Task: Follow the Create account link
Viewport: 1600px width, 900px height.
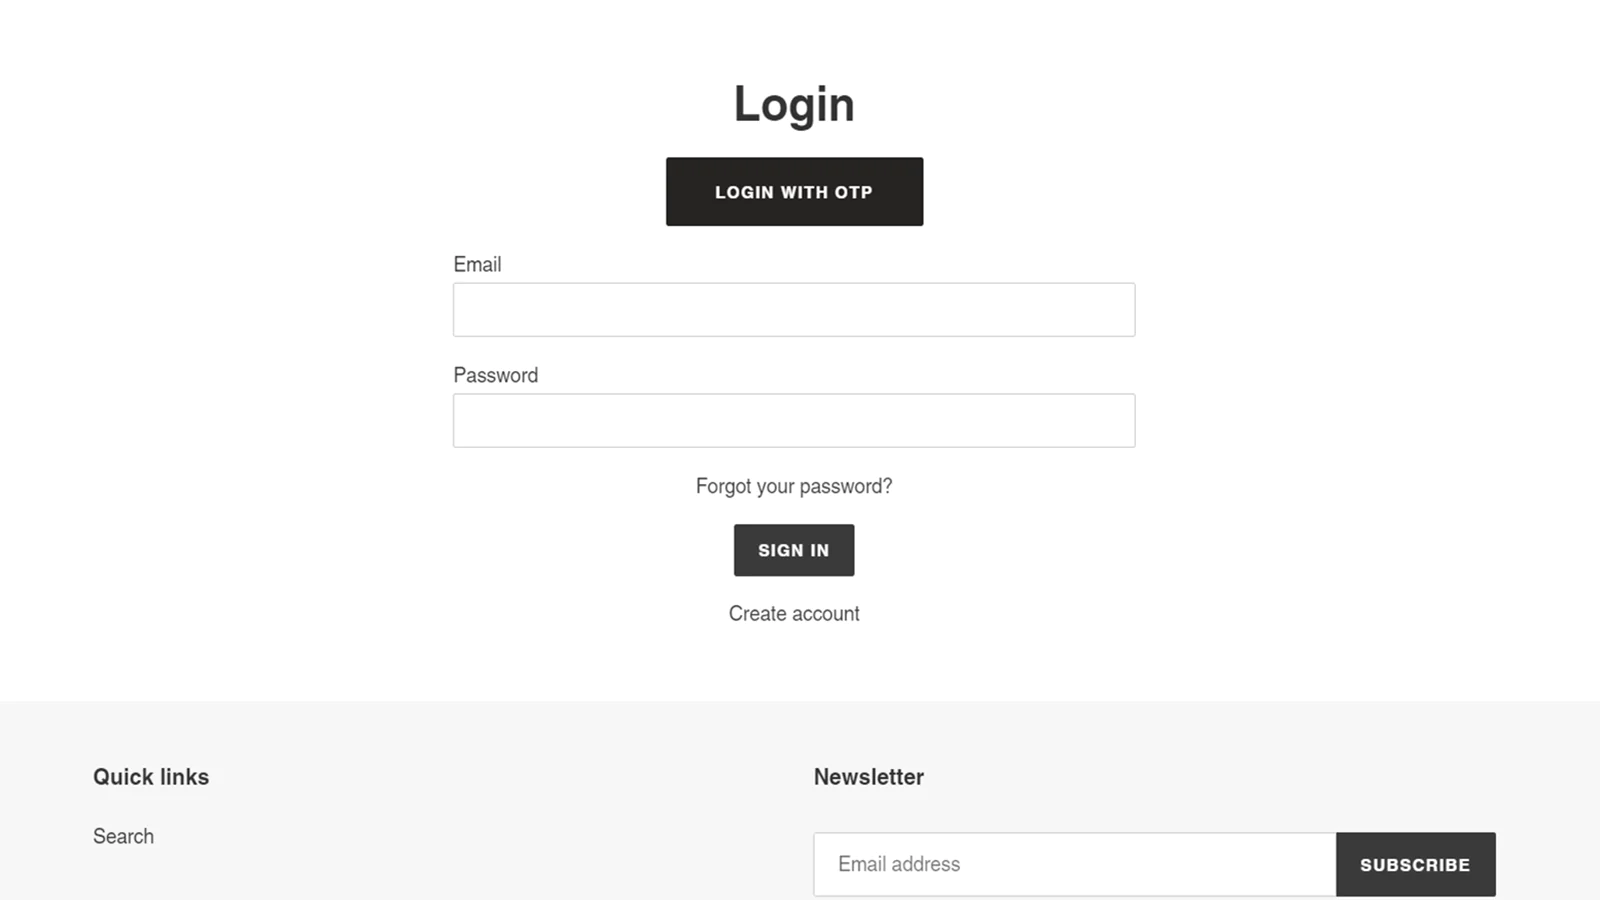Action: pos(794,613)
